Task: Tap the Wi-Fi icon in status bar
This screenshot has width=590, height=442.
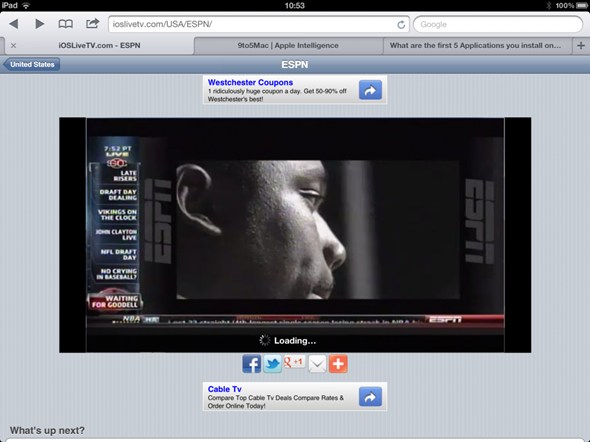Action: click(26, 5)
